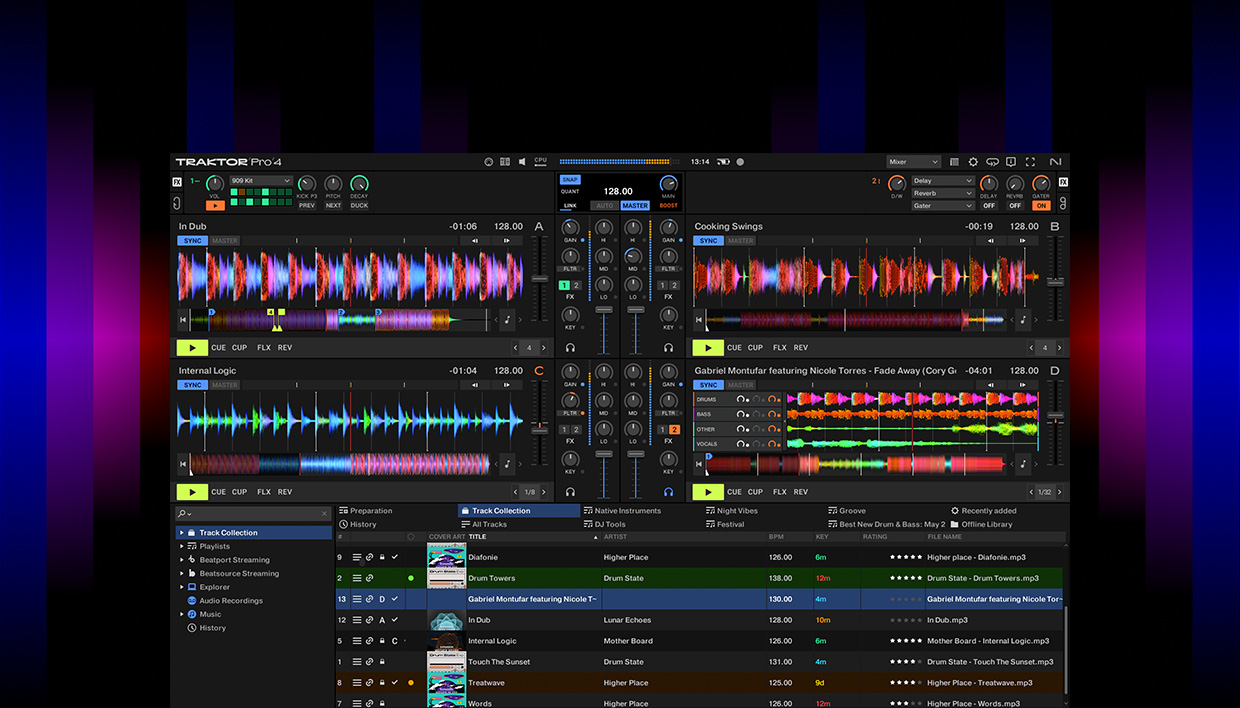
Task: Toggle SNAP in the master clock panel
Action: click(570, 179)
